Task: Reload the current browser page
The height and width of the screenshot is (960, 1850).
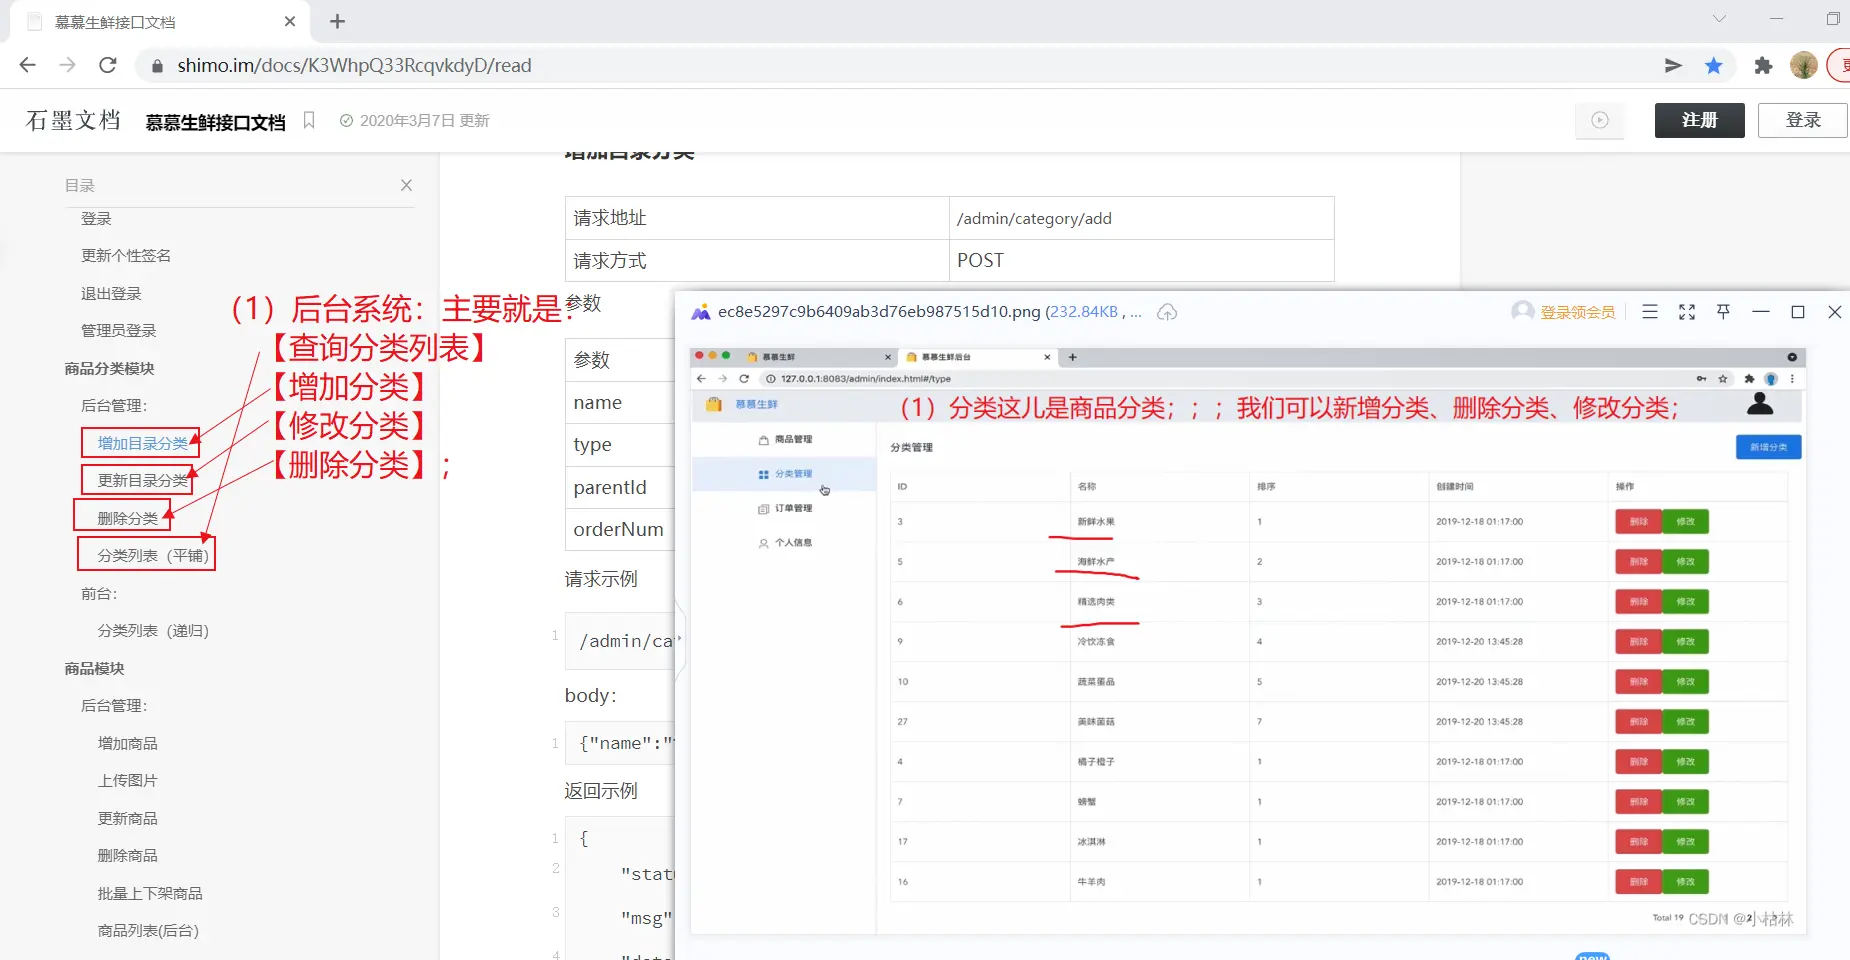Action: pyautogui.click(x=108, y=66)
